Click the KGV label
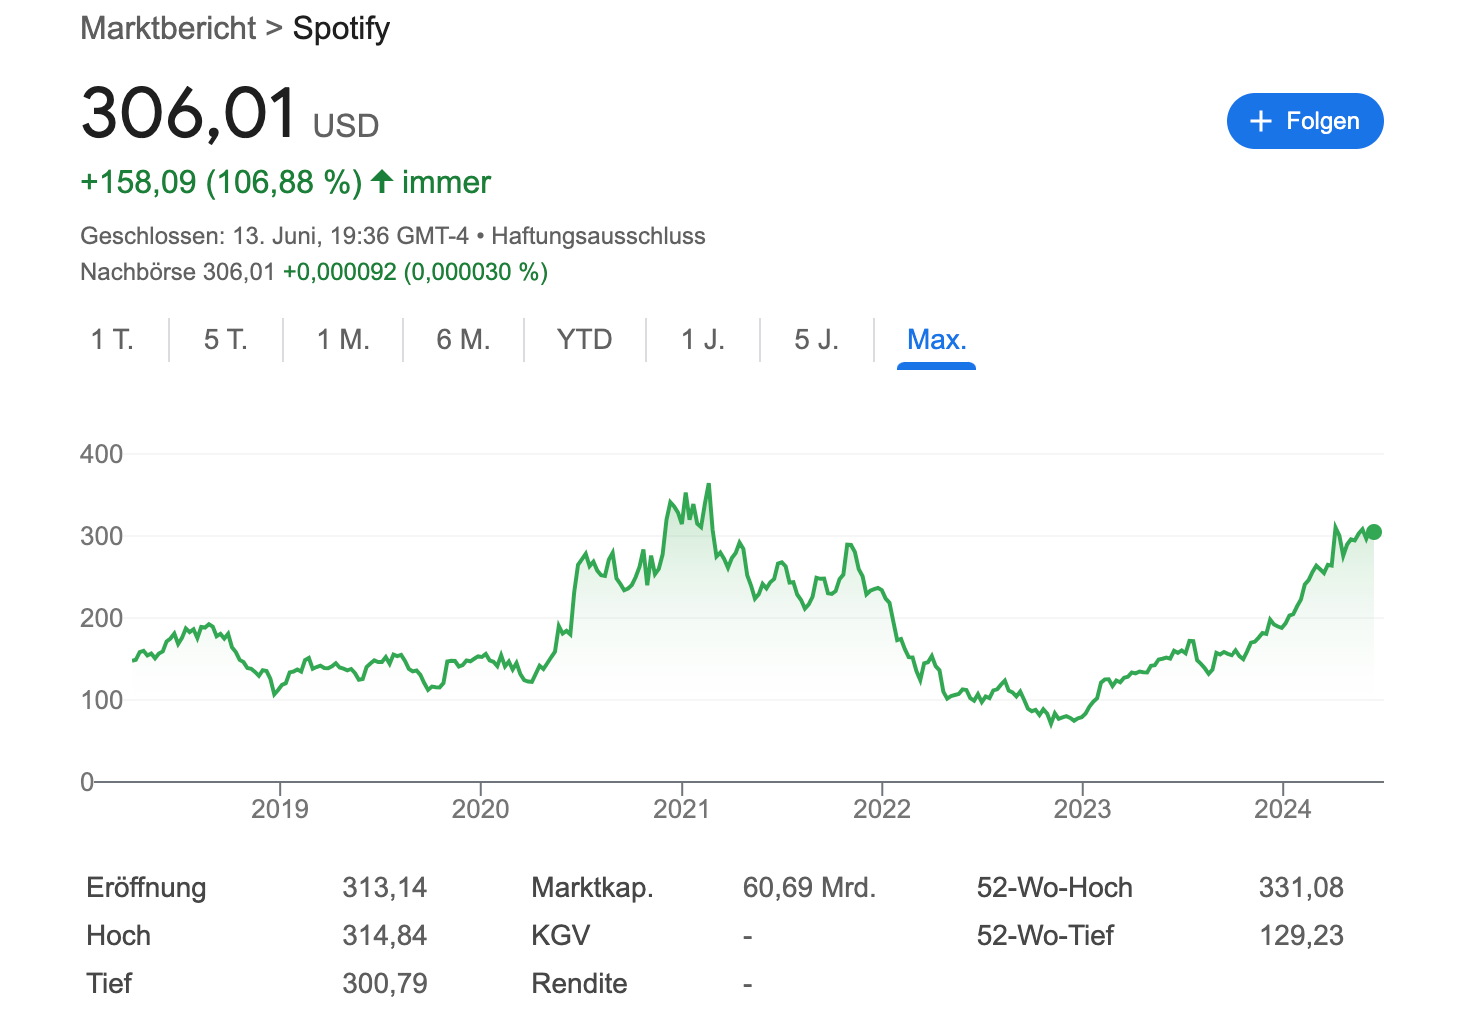This screenshot has width=1460, height=1030. point(561,936)
